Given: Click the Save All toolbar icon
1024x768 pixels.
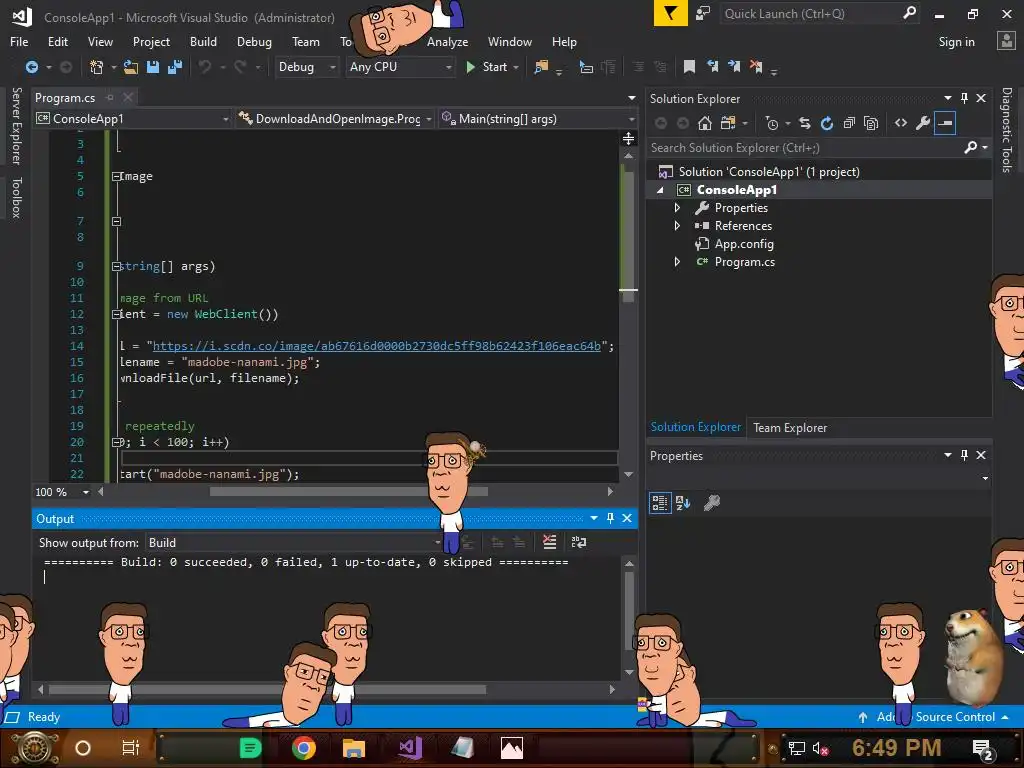Looking at the screenshot, I should 175,67.
